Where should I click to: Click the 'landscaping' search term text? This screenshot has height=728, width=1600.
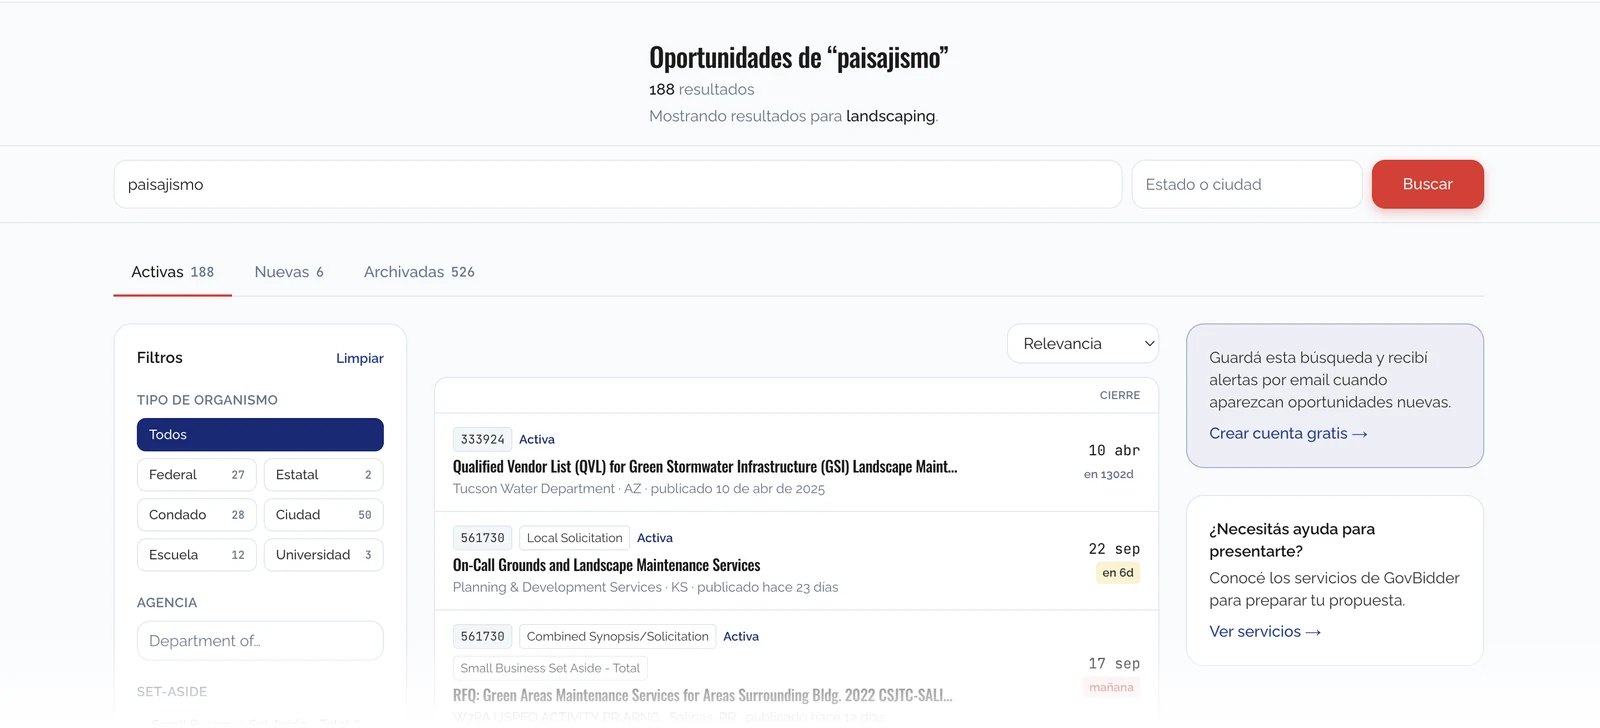[x=891, y=116]
